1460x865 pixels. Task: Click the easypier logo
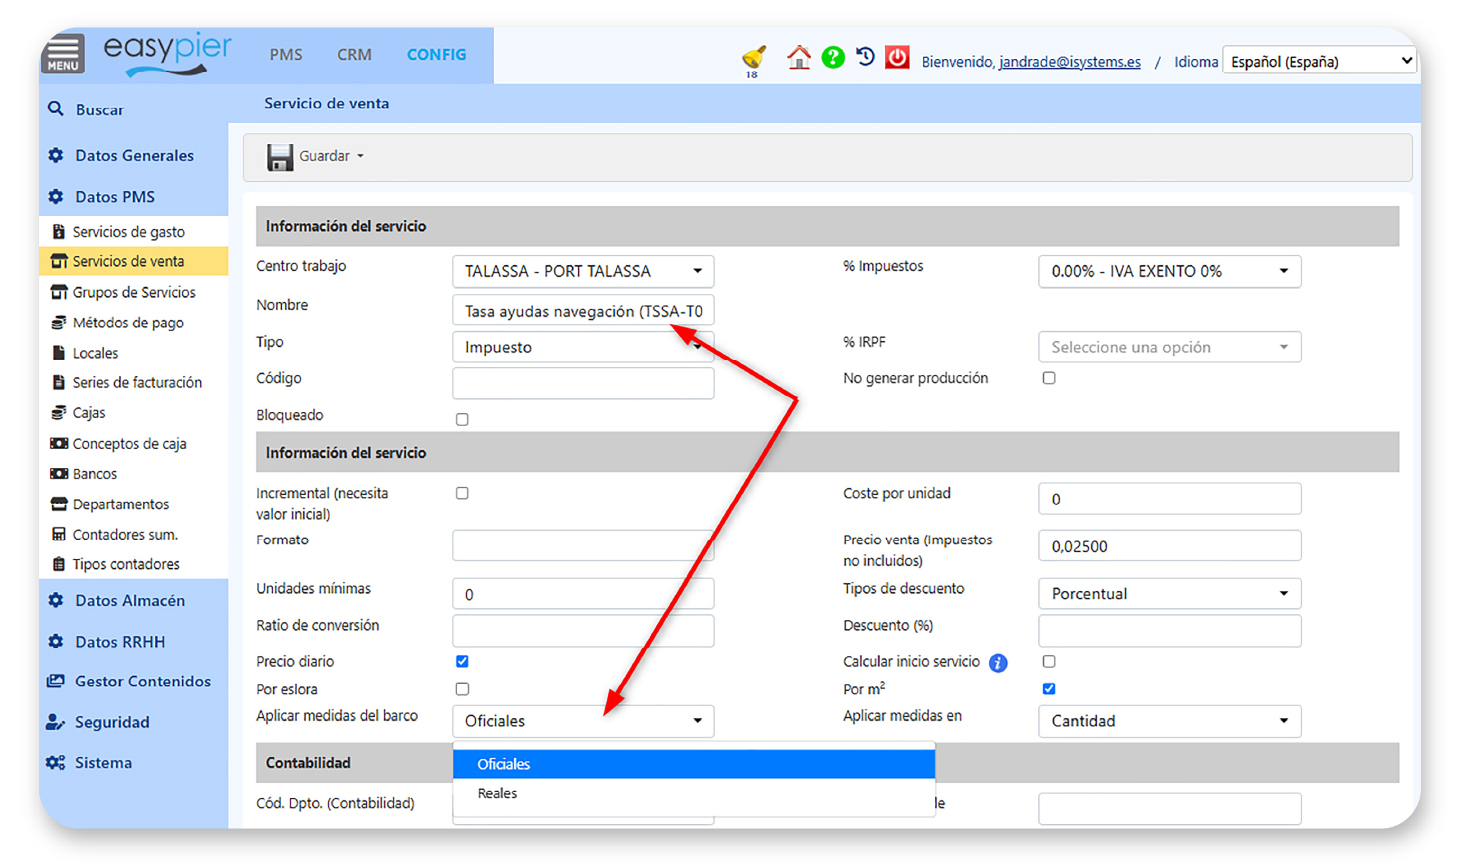(x=167, y=53)
